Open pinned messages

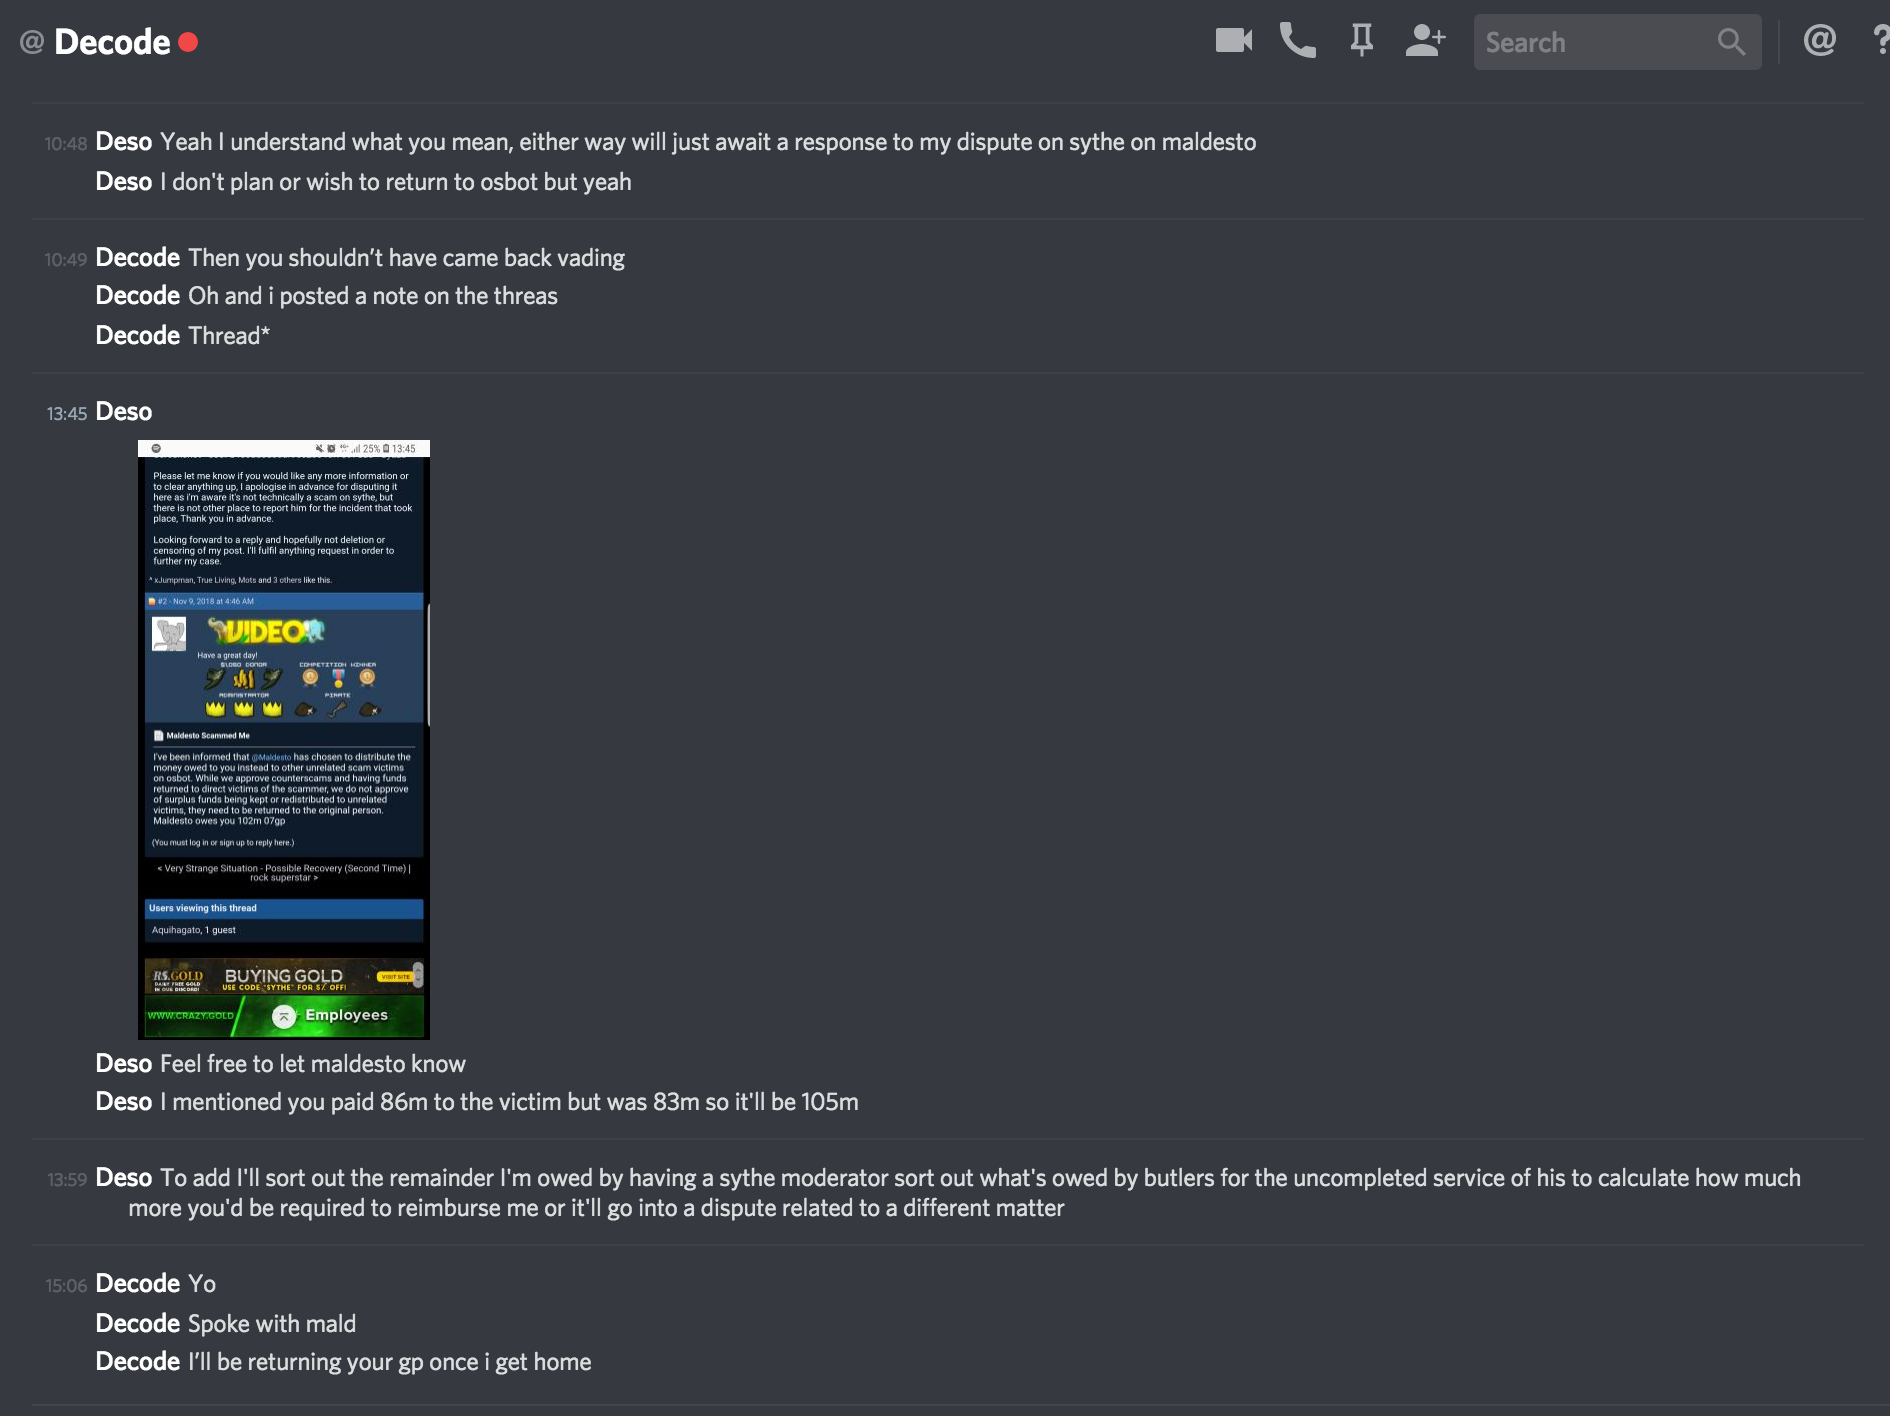coord(1361,41)
